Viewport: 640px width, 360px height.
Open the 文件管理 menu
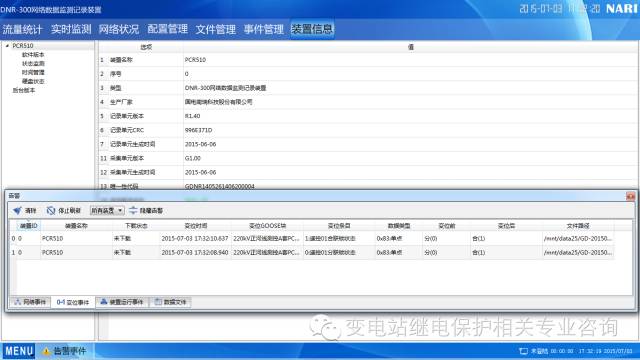pyautogui.click(x=216, y=29)
